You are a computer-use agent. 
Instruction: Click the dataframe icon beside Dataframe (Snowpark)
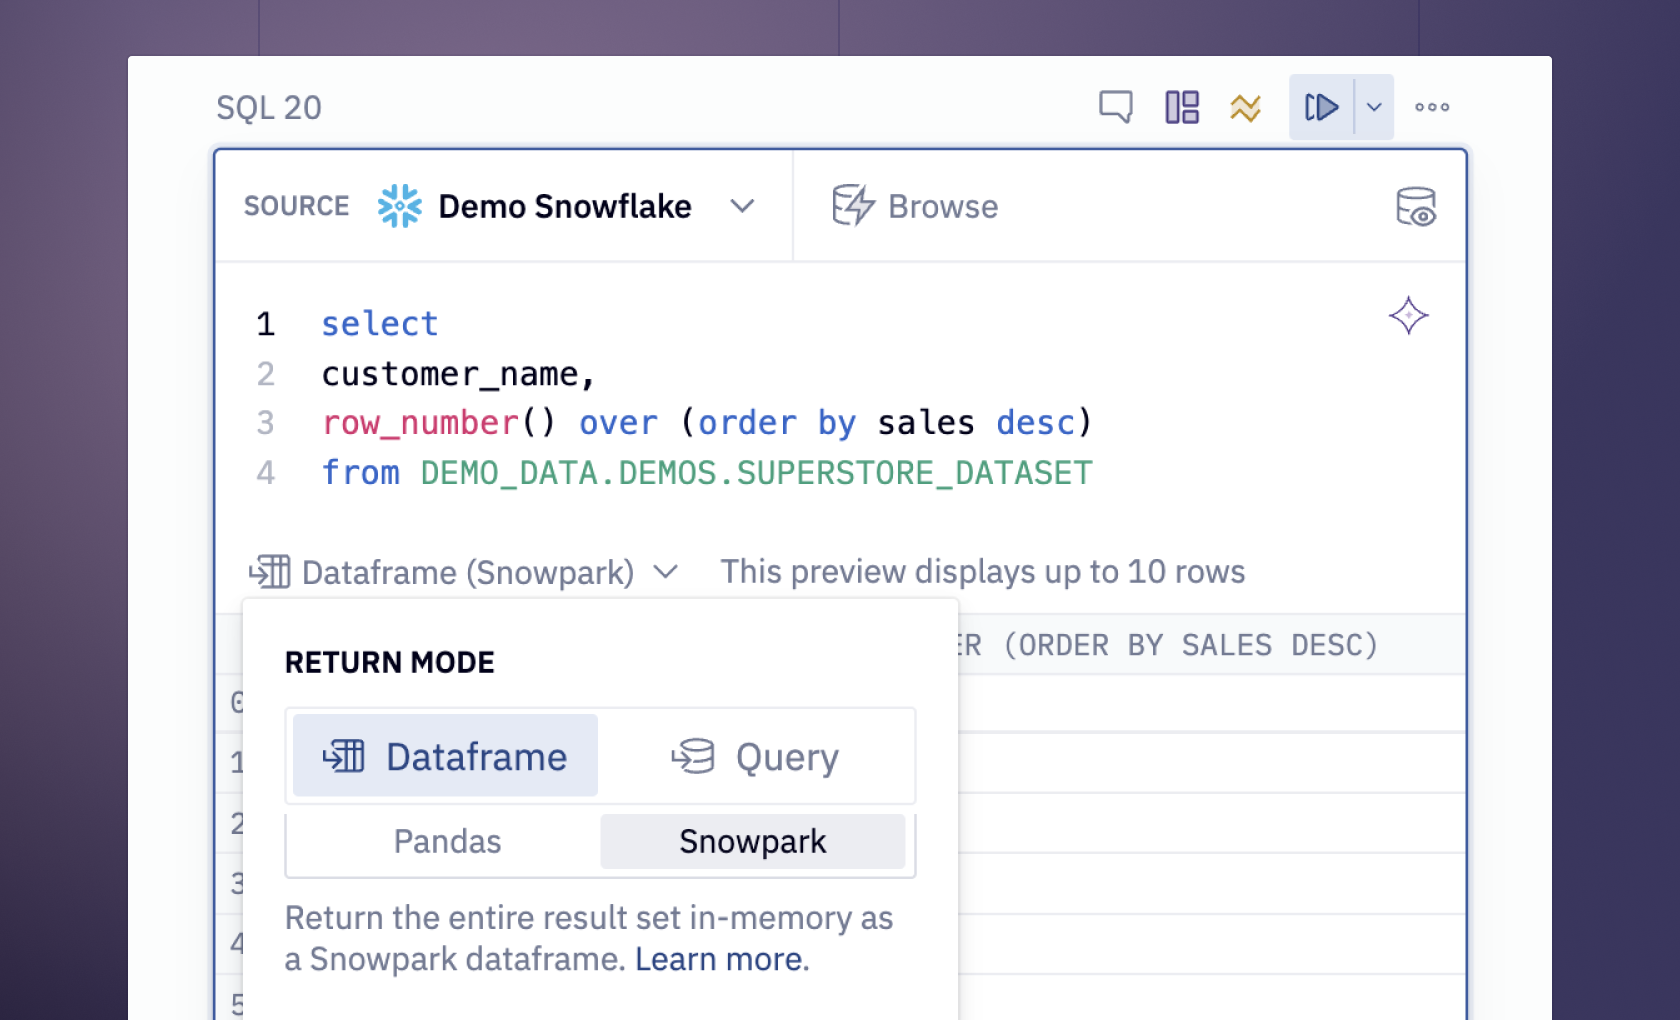[269, 572]
